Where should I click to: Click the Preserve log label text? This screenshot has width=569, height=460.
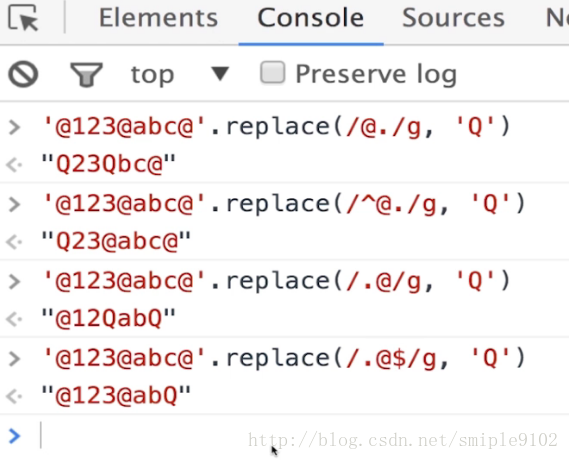pos(376,74)
